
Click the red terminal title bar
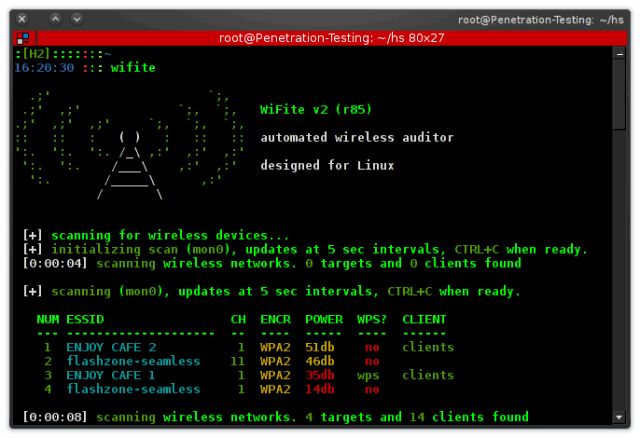(x=331, y=38)
